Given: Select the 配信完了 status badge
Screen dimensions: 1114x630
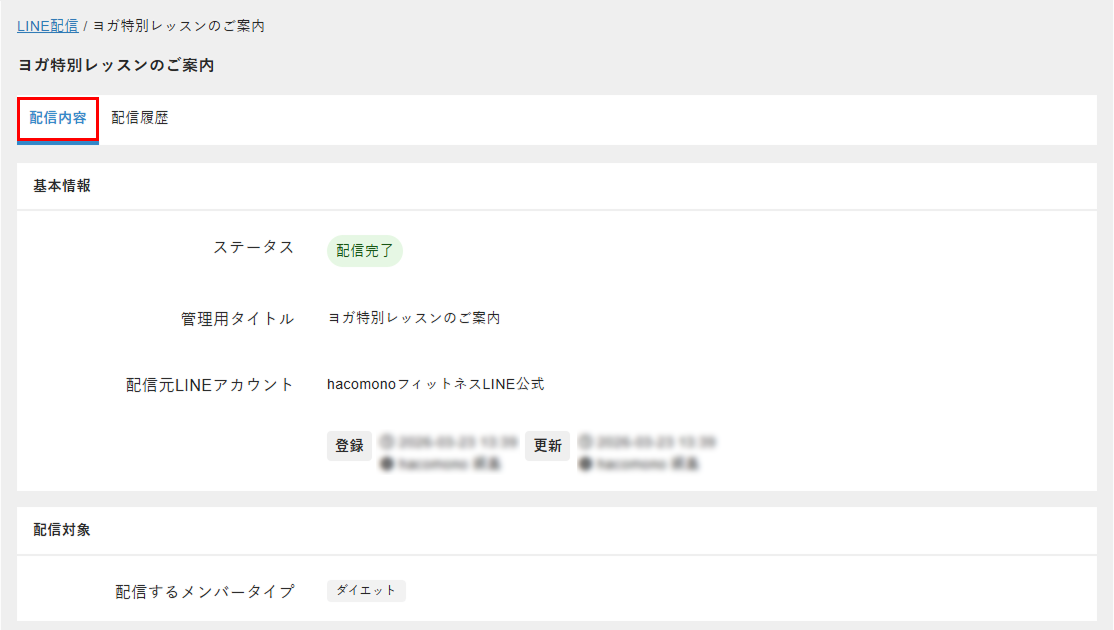Looking at the screenshot, I should pos(364,250).
